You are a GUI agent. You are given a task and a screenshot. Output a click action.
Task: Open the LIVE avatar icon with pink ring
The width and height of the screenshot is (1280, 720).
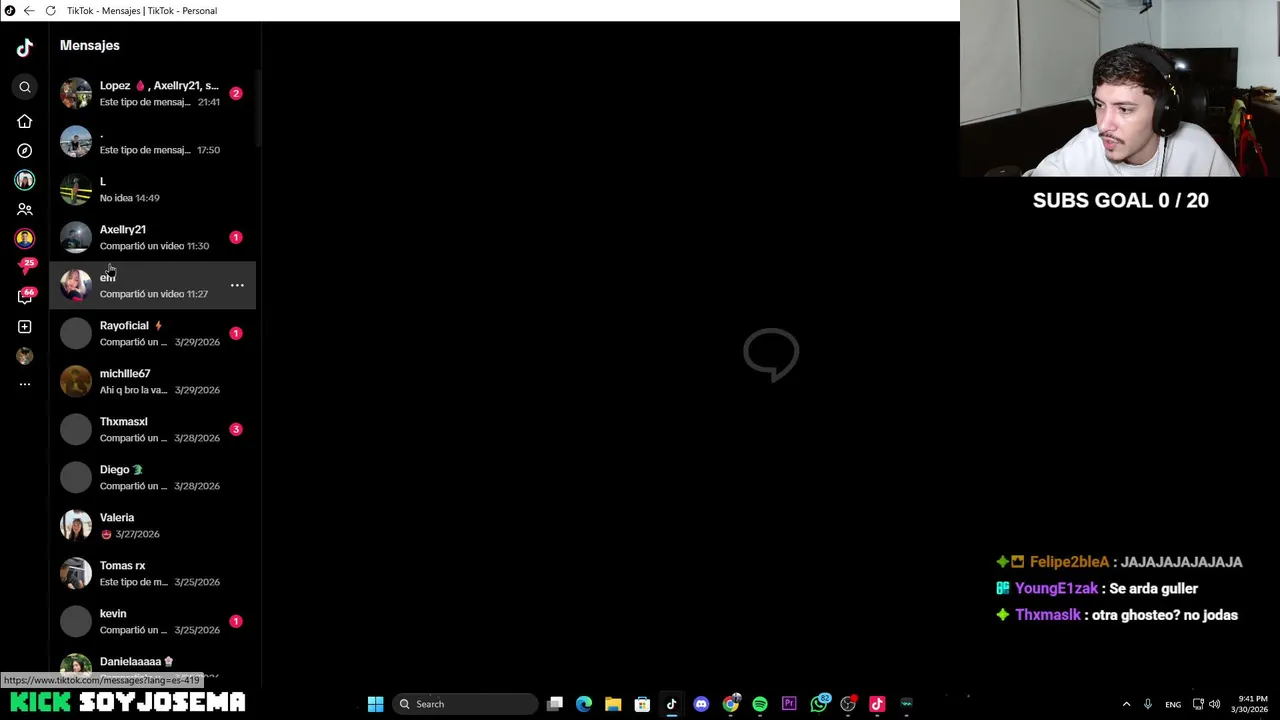25,238
